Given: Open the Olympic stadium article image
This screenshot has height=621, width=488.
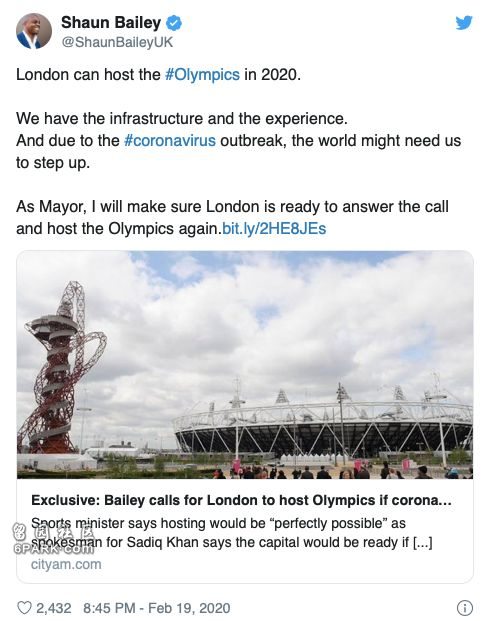Looking at the screenshot, I should pos(245,364).
